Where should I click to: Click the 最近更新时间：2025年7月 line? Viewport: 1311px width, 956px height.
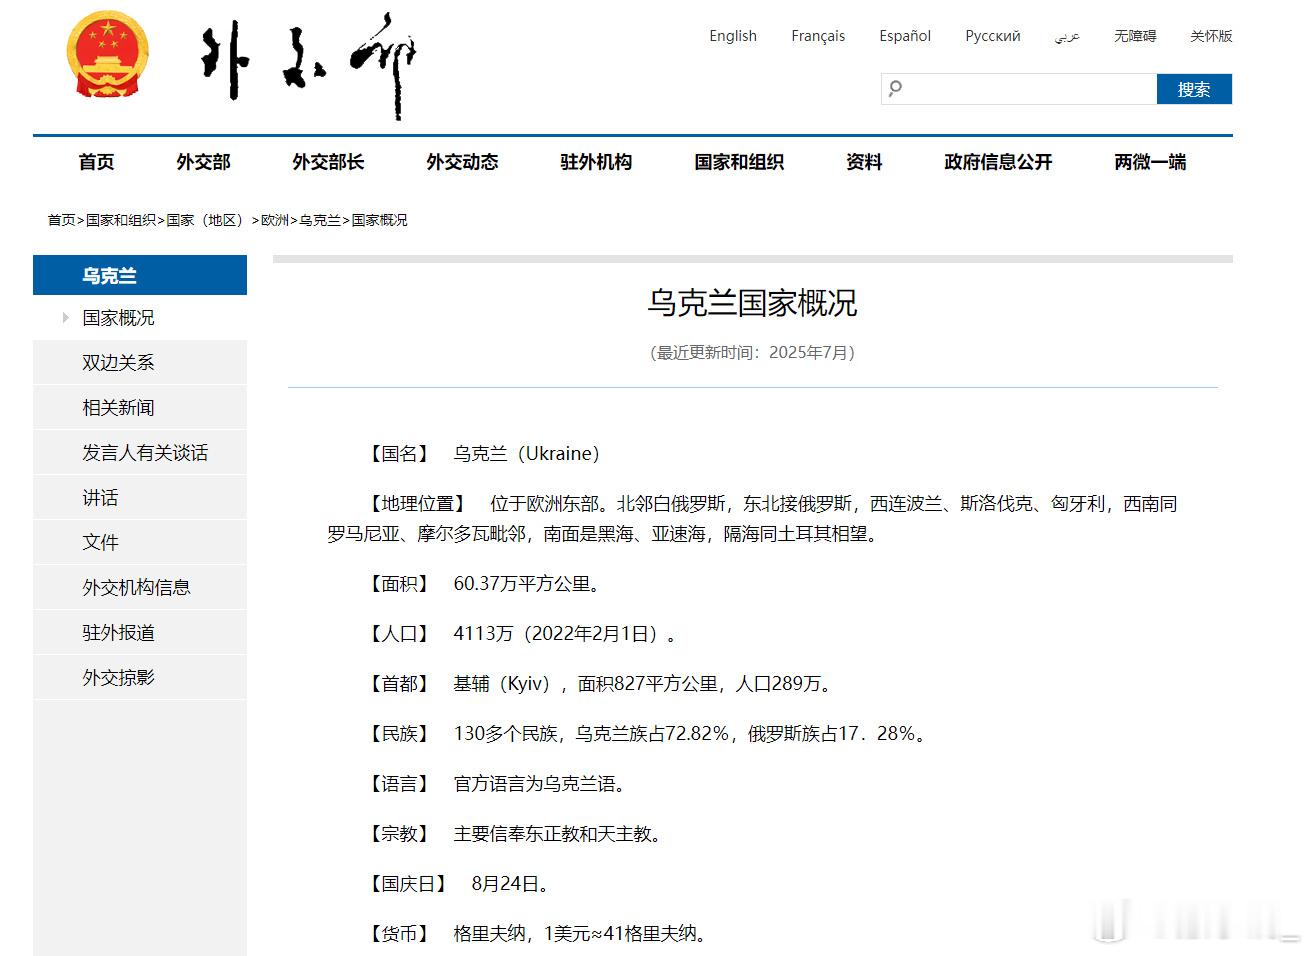click(752, 352)
